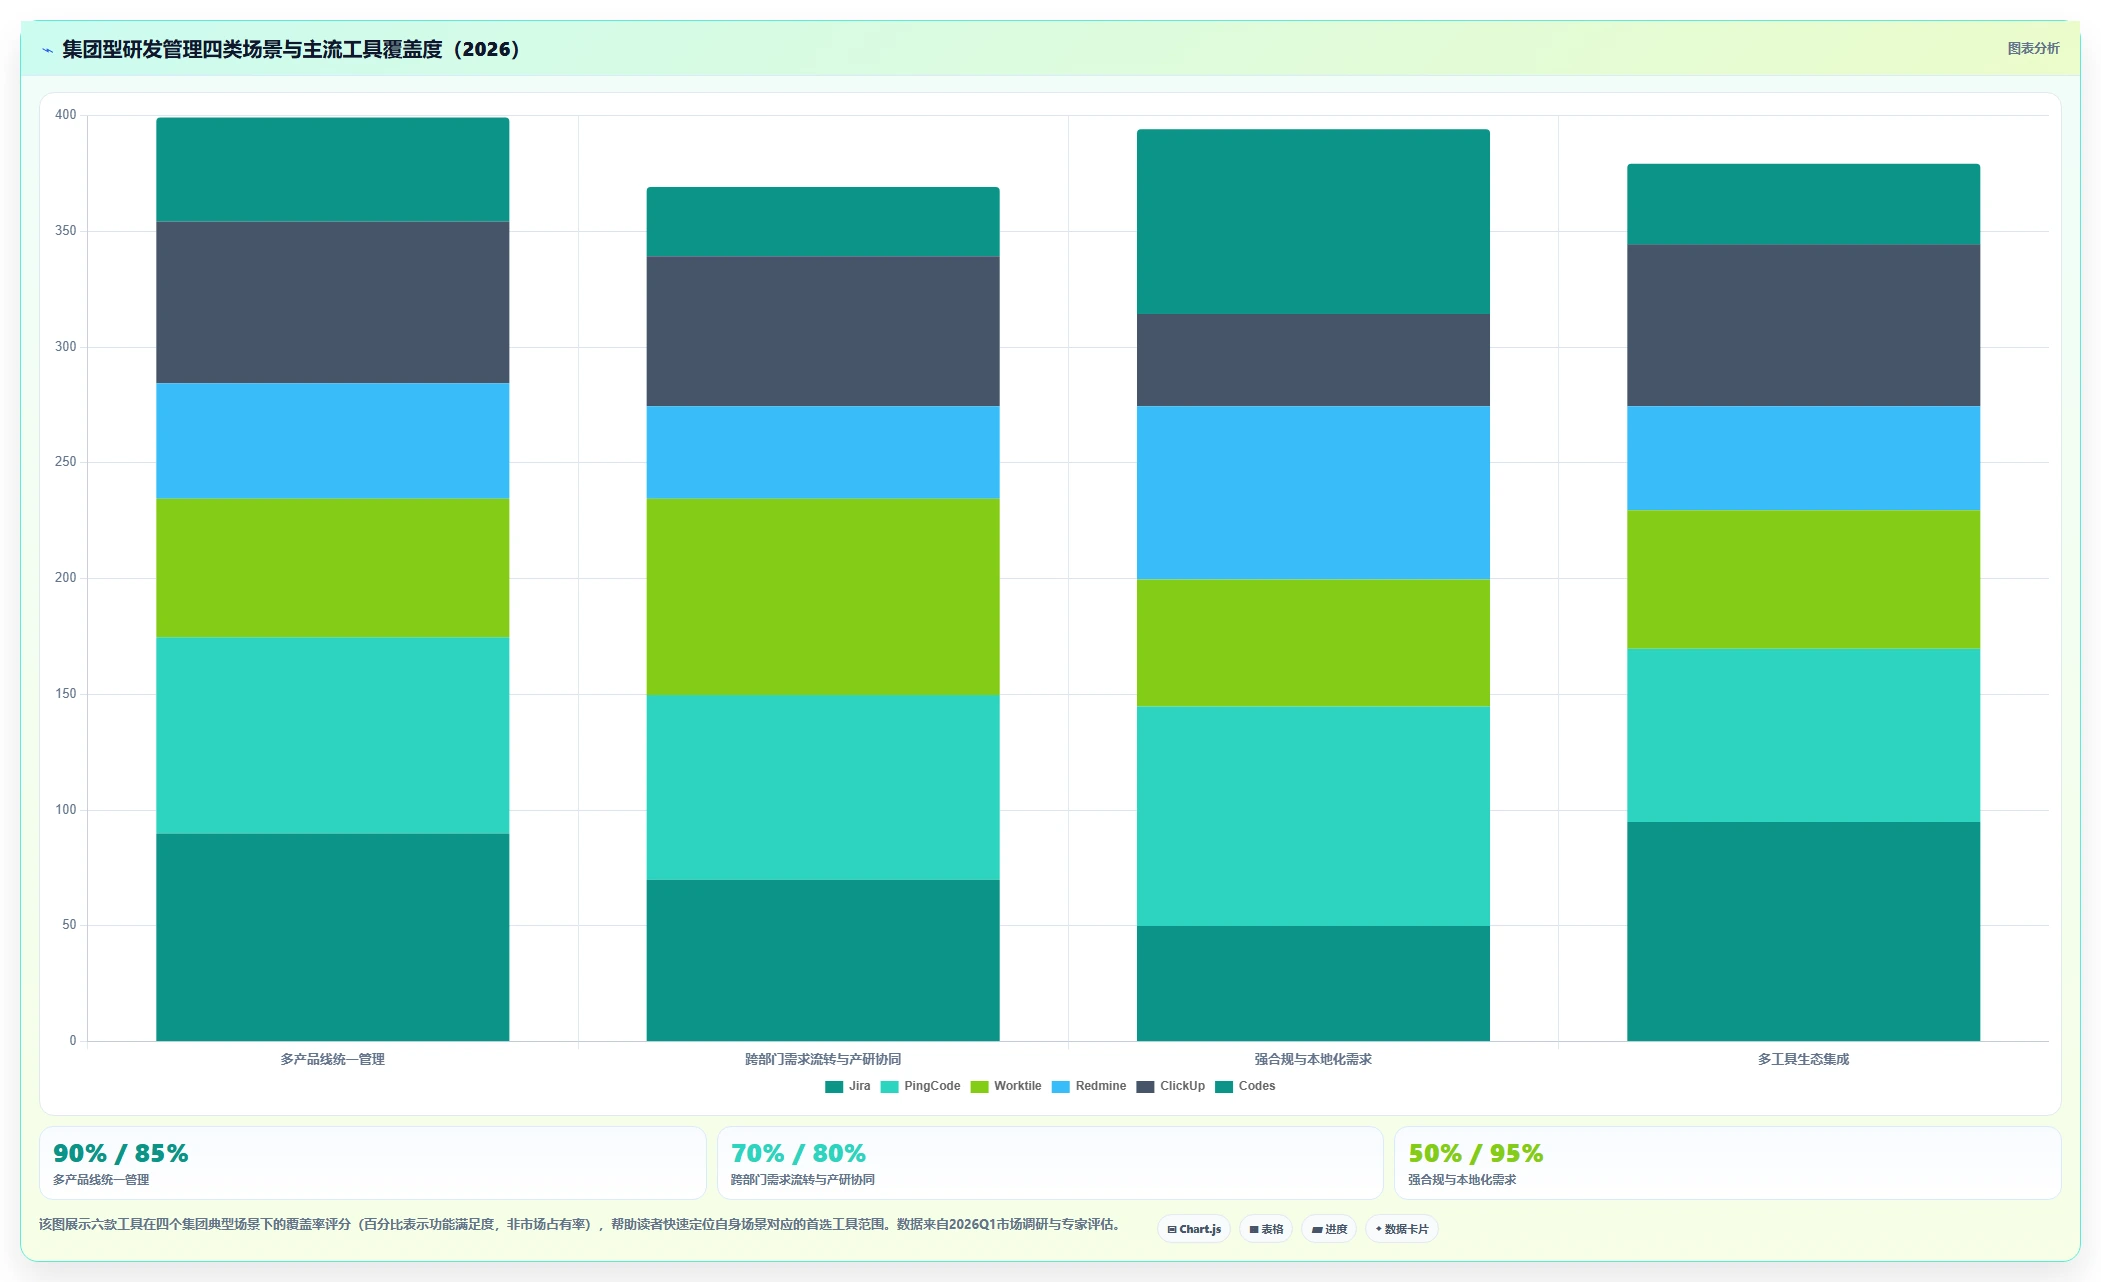2101x1282 pixels.
Task: Toggle the PingCode legend item
Action: pyautogui.click(x=920, y=1086)
